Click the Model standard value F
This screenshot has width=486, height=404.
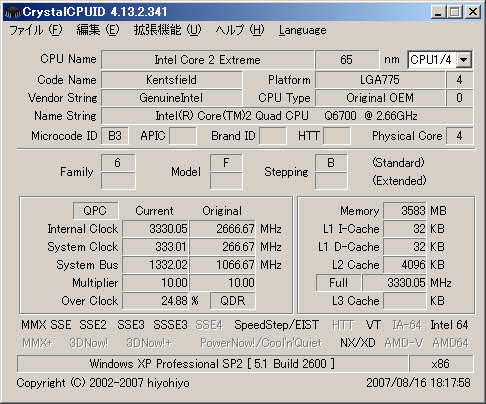click(226, 163)
